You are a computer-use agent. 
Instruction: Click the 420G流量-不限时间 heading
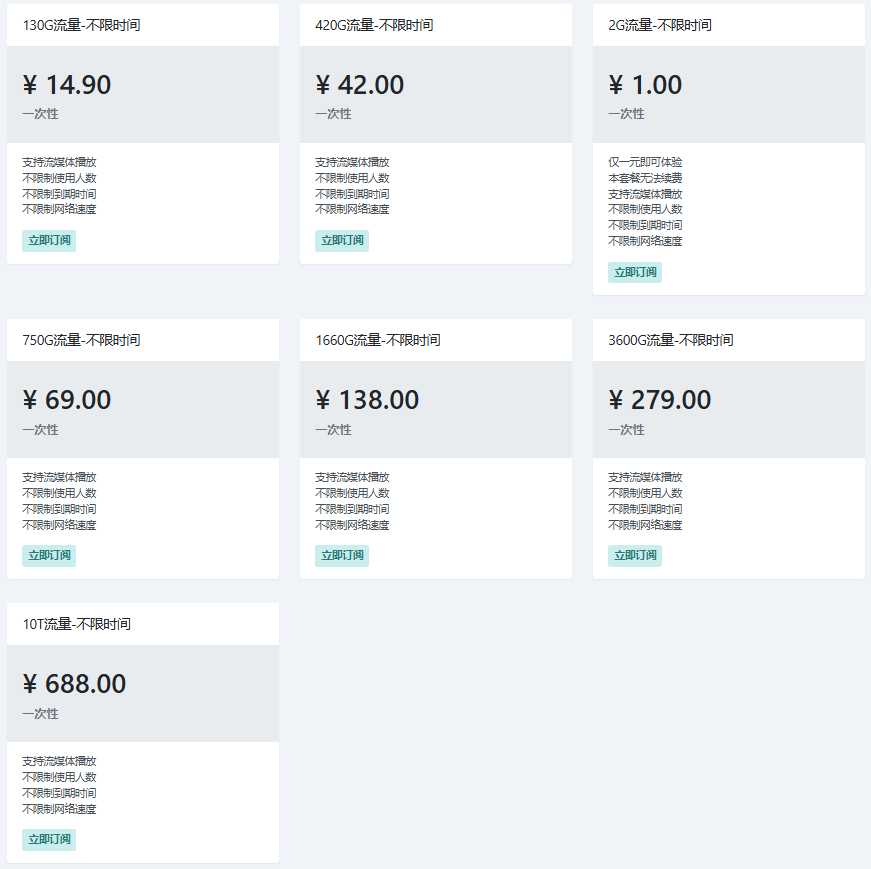click(375, 25)
